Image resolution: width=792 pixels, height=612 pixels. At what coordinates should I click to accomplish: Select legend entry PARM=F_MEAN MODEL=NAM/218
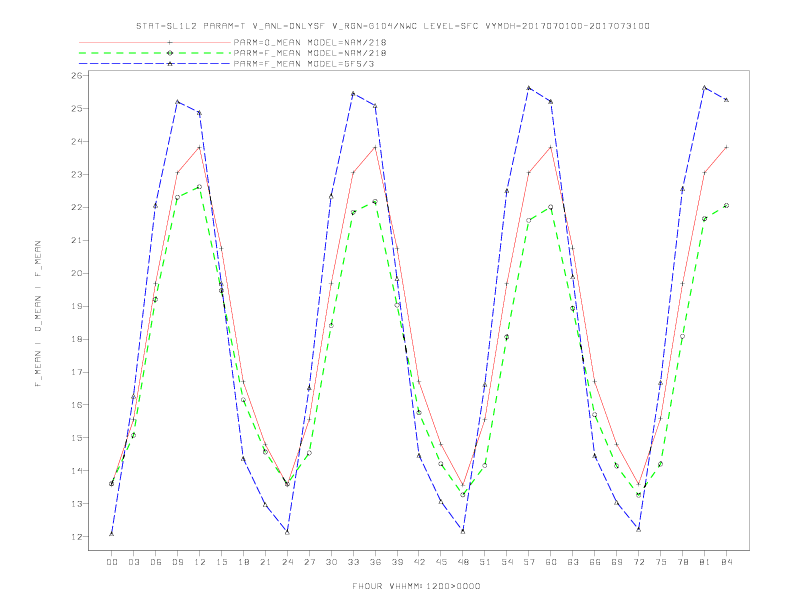pos(310,53)
